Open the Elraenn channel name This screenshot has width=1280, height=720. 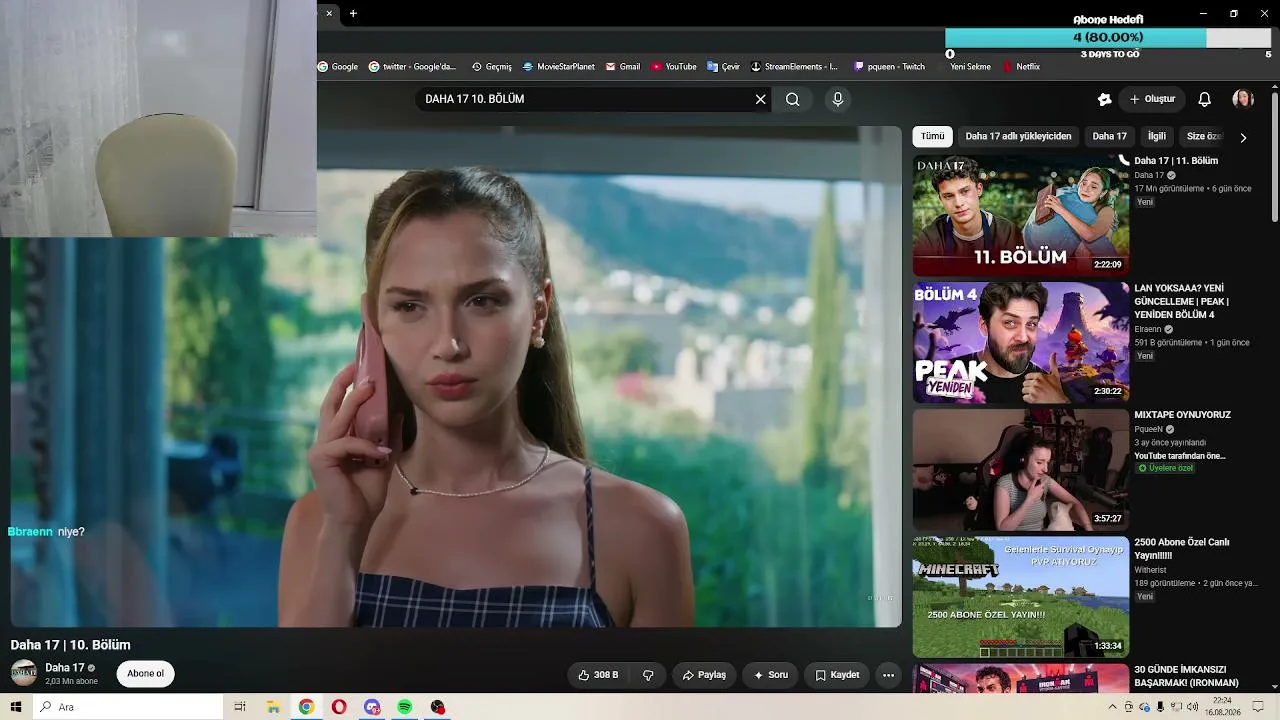pyautogui.click(x=1148, y=329)
